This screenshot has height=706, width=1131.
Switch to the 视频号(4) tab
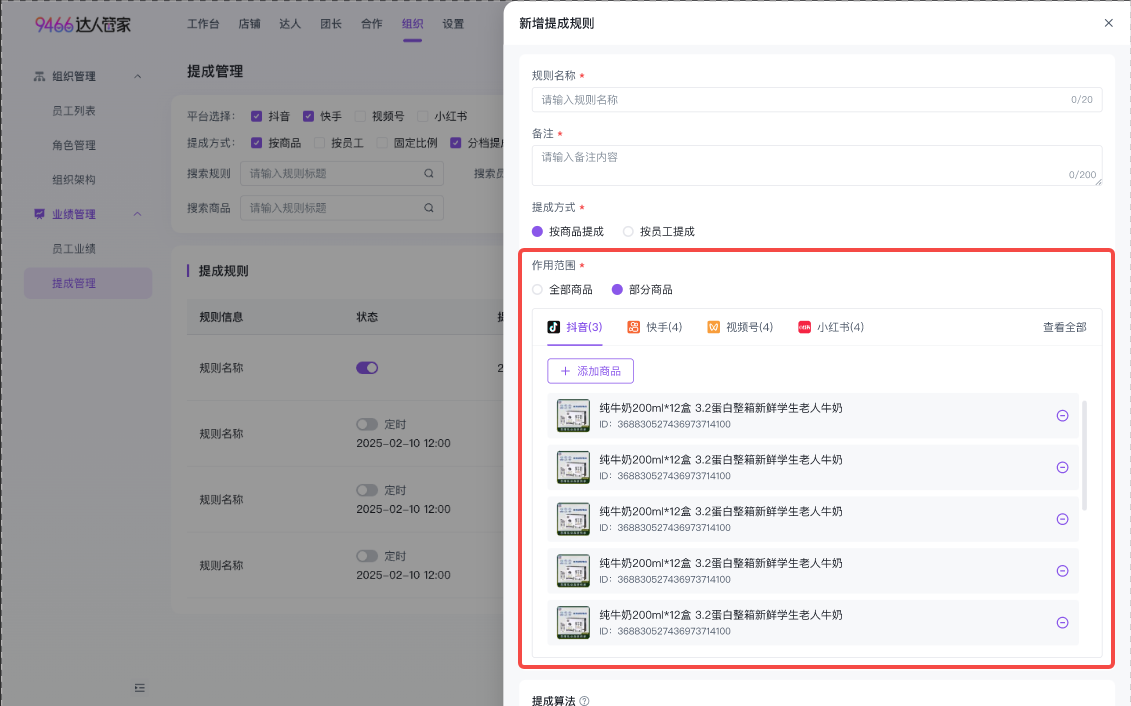coord(740,327)
